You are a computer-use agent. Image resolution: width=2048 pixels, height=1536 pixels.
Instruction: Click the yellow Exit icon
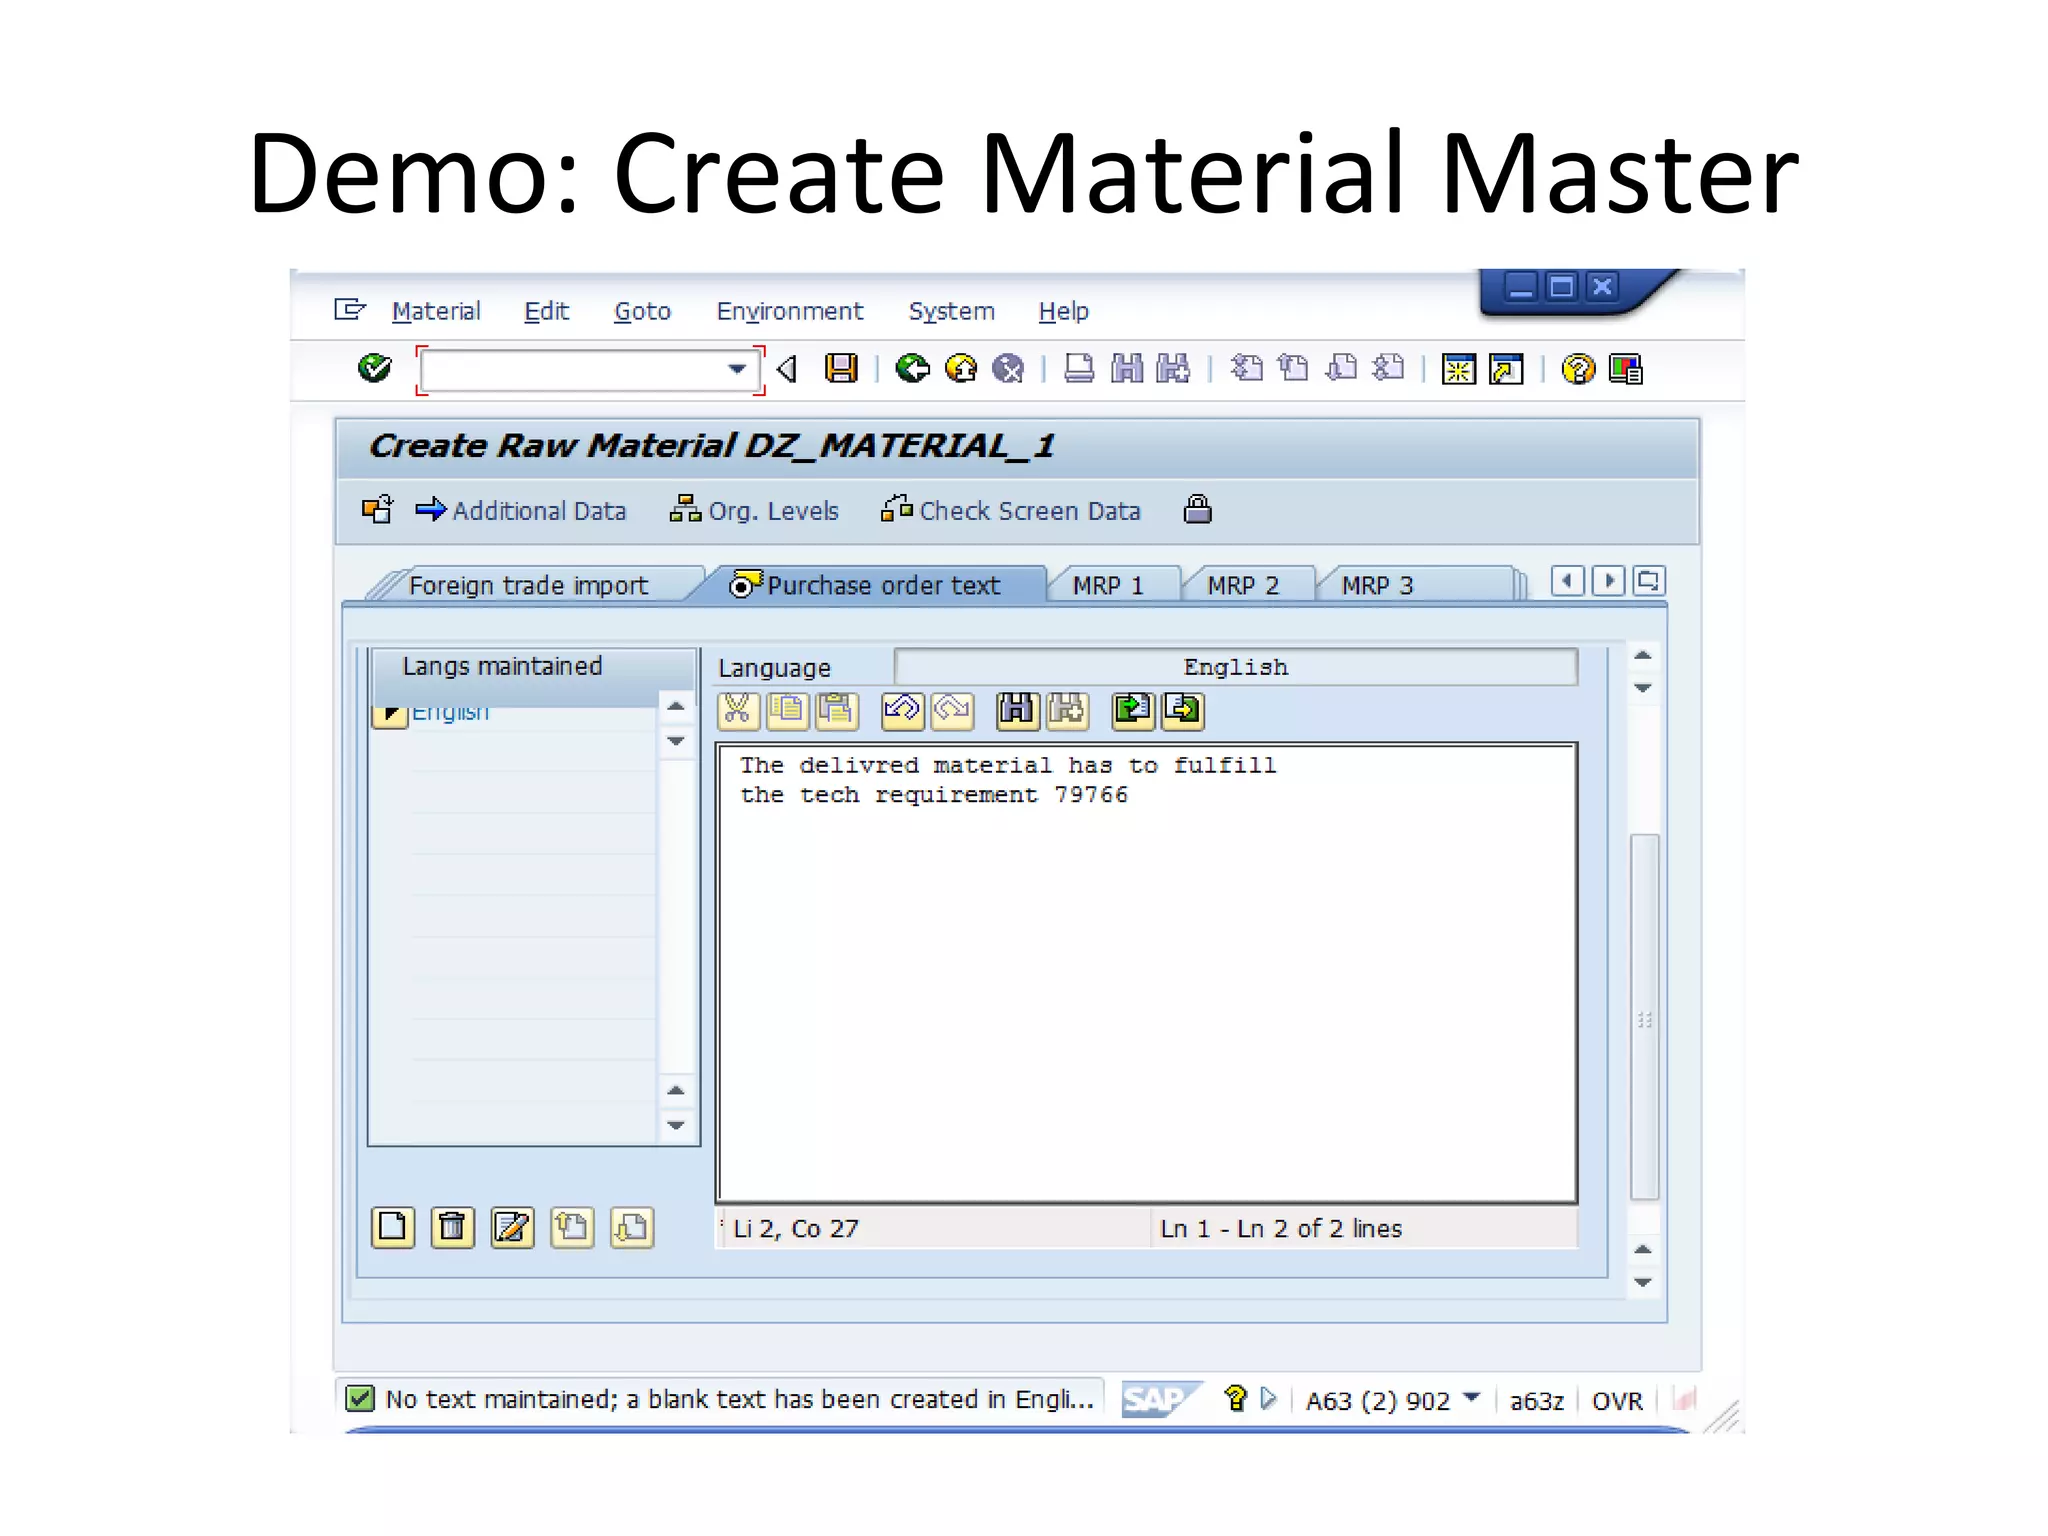click(x=961, y=369)
